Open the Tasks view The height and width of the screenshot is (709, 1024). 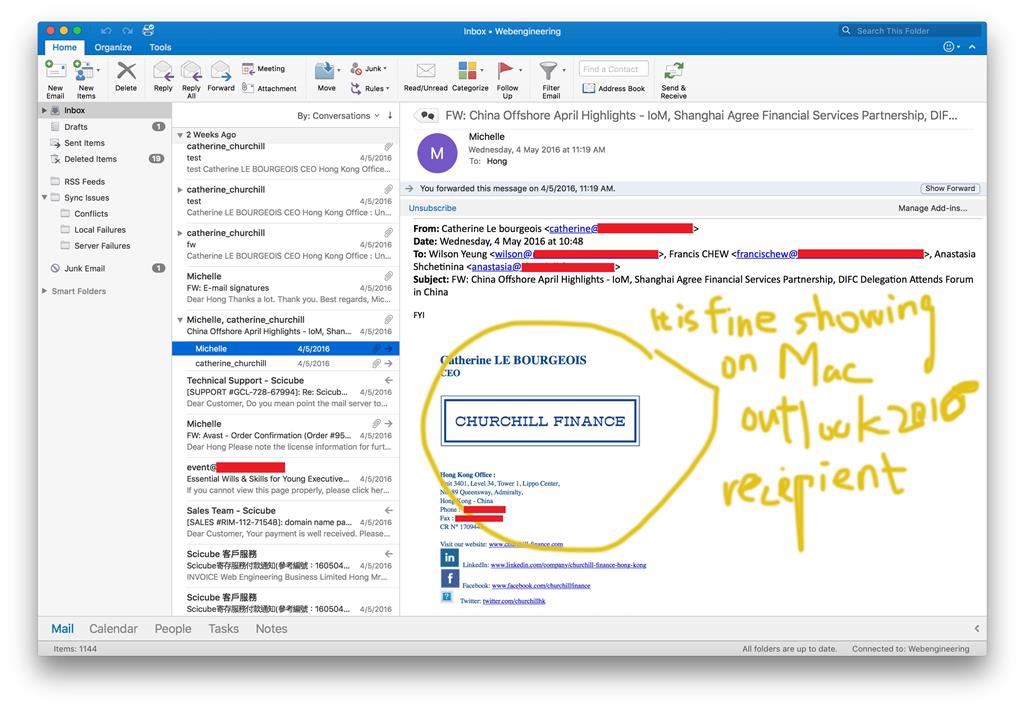pos(223,629)
